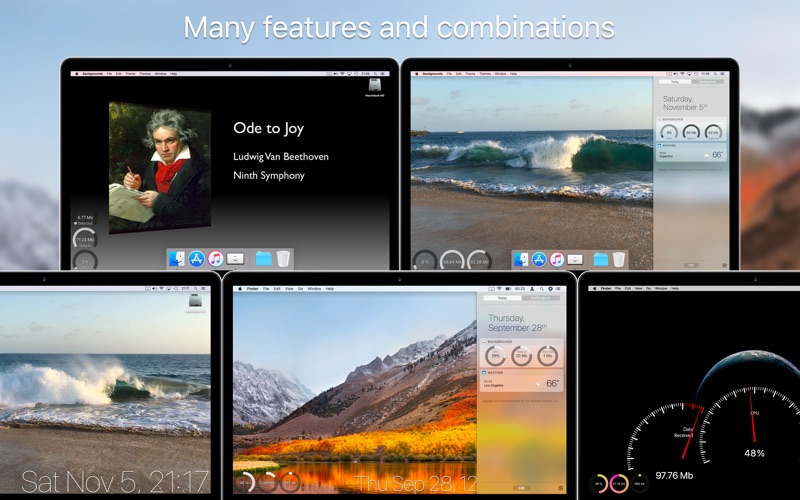Viewport: 800px width, 500px height.
Task: Open iTunes in the Beethoven screen dock
Action: (216, 259)
